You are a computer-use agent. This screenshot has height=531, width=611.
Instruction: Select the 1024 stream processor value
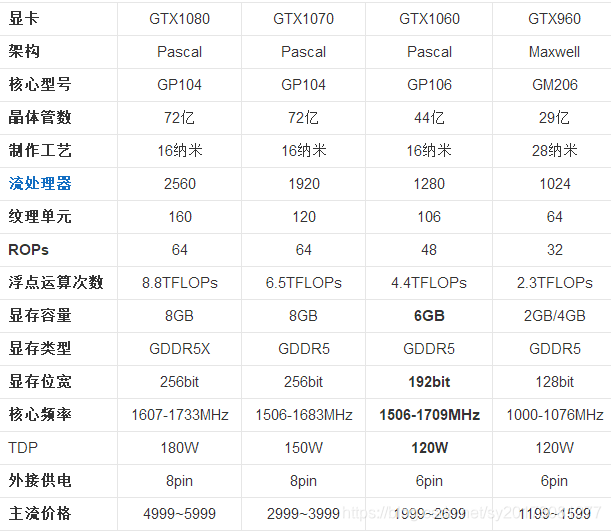(554, 184)
